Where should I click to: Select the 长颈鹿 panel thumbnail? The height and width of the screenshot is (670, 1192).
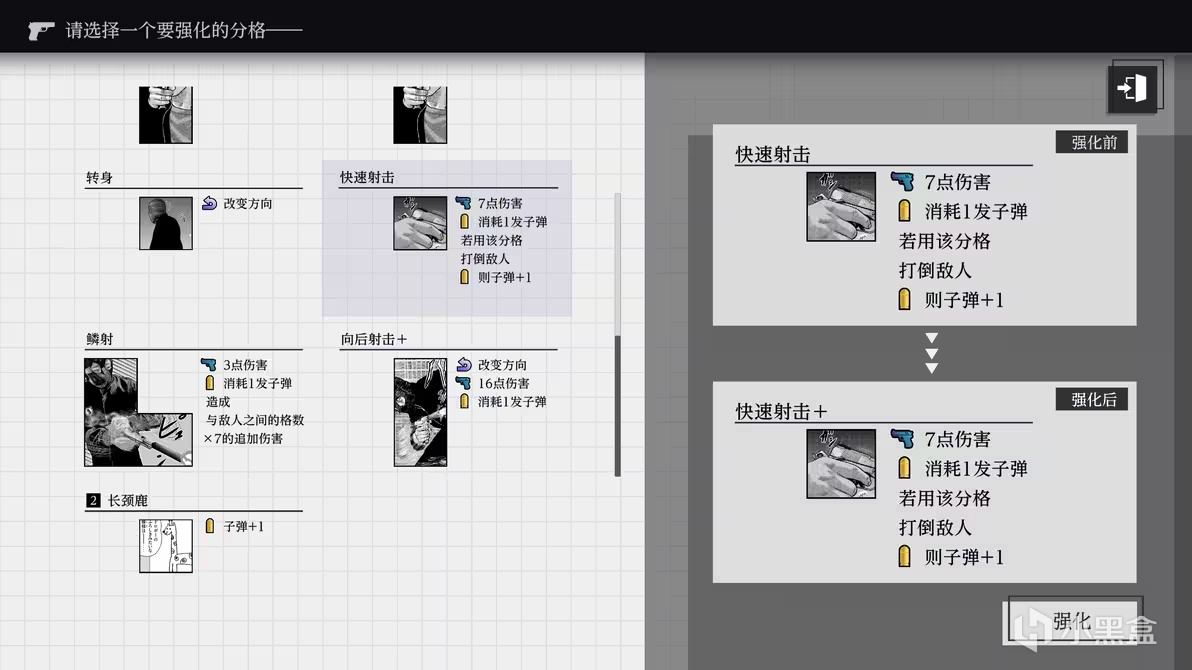(166, 546)
